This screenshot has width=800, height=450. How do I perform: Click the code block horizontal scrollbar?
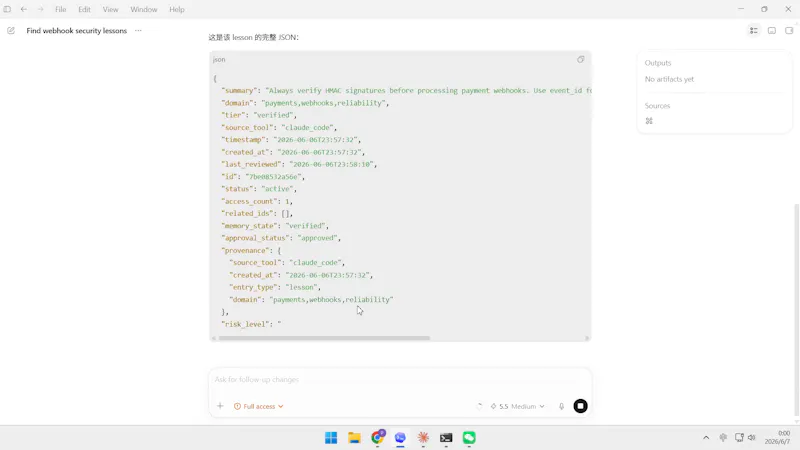324,338
